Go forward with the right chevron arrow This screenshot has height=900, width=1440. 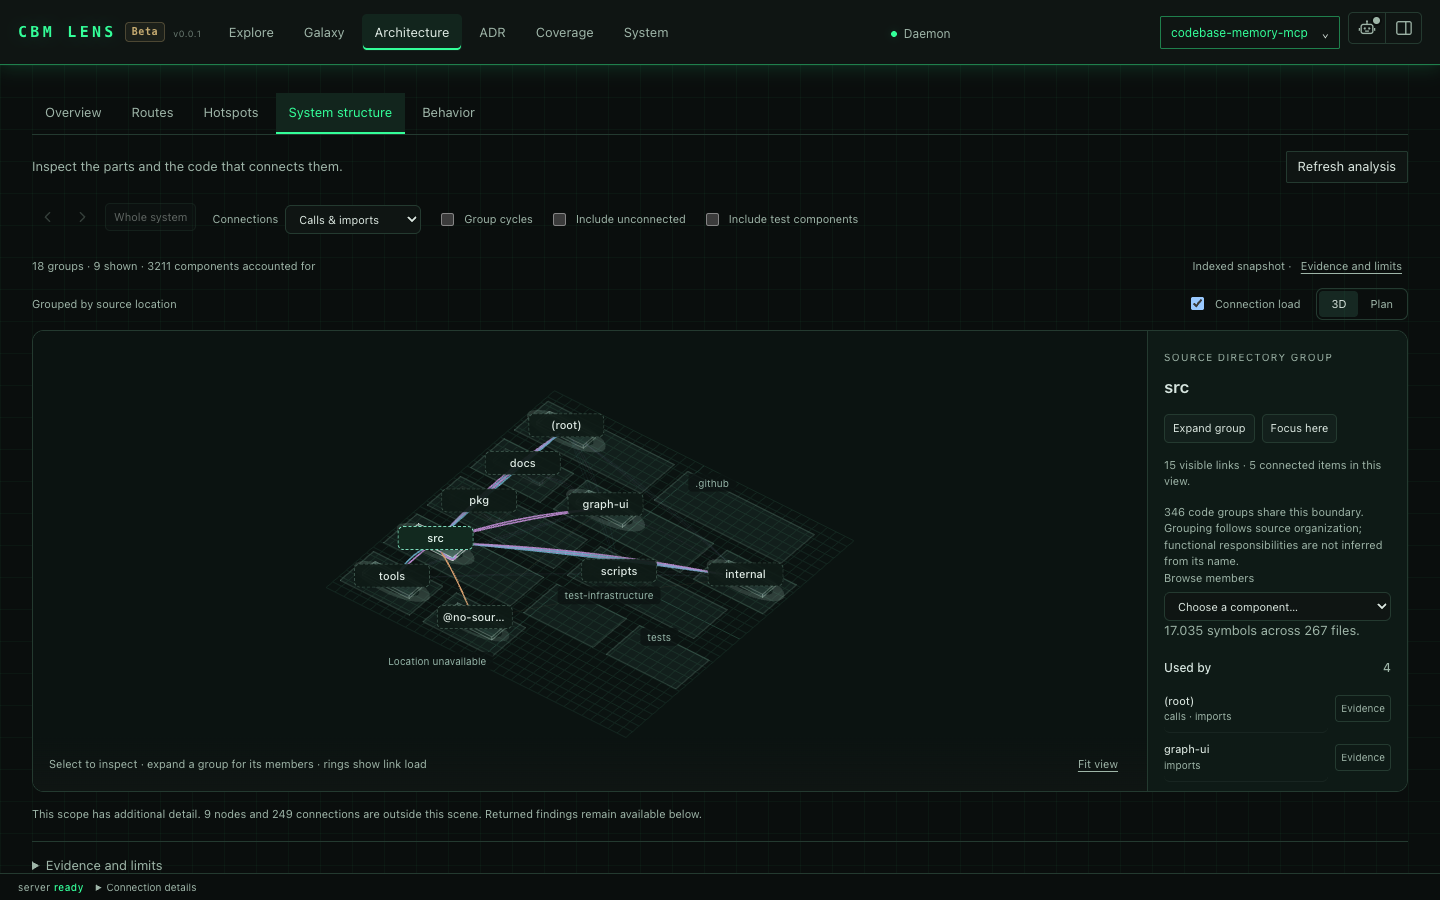[x=82, y=217]
